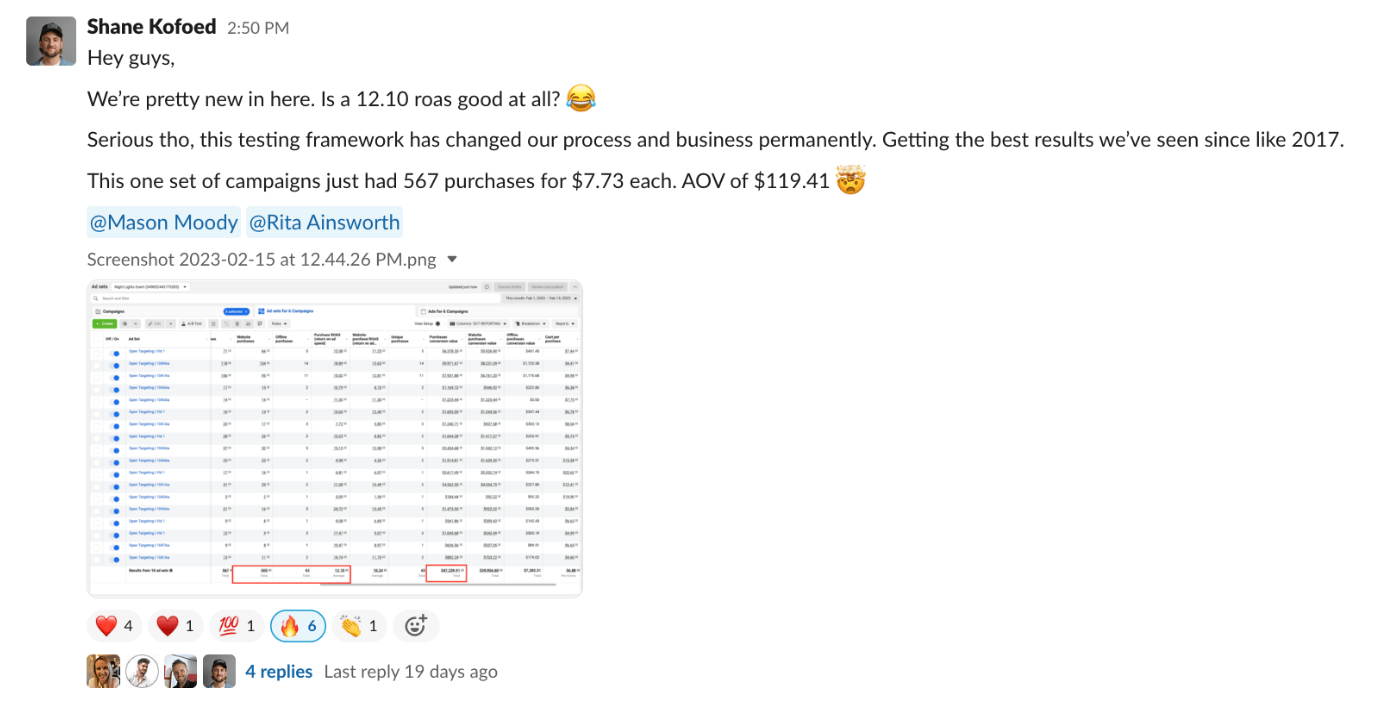Click the heart reaction showing count 1
Viewport: 1388px width, 720px height.
(176, 626)
